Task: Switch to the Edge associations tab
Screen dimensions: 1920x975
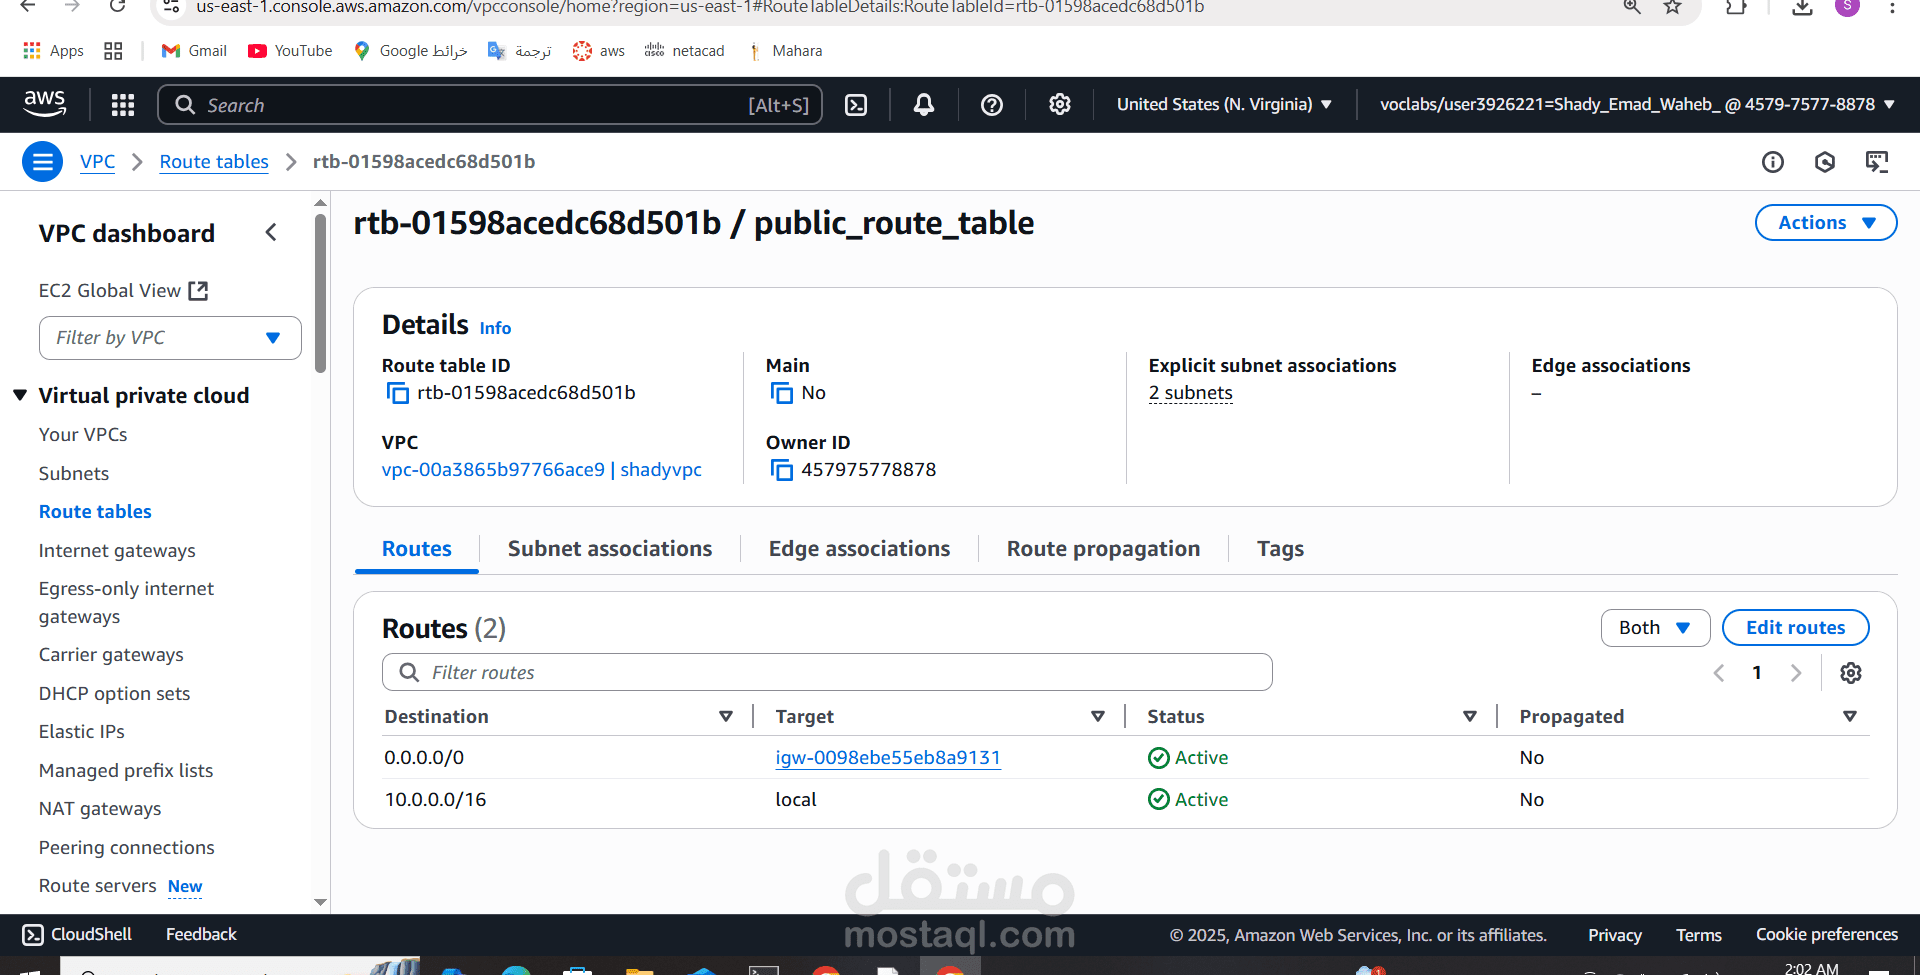Action: click(x=859, y=549)
